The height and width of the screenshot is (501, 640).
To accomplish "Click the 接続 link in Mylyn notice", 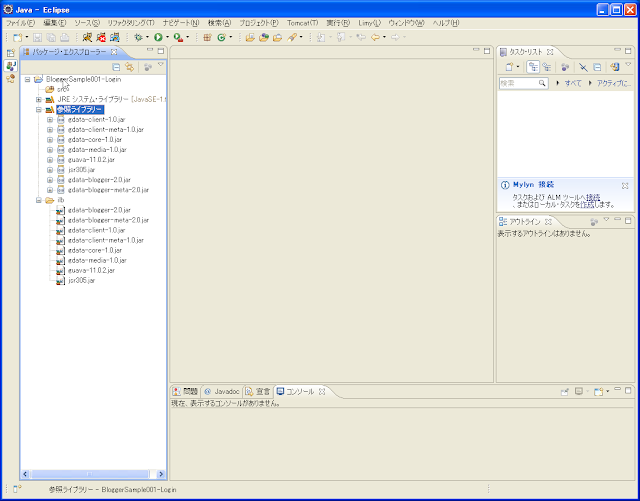I will [593, 197].
